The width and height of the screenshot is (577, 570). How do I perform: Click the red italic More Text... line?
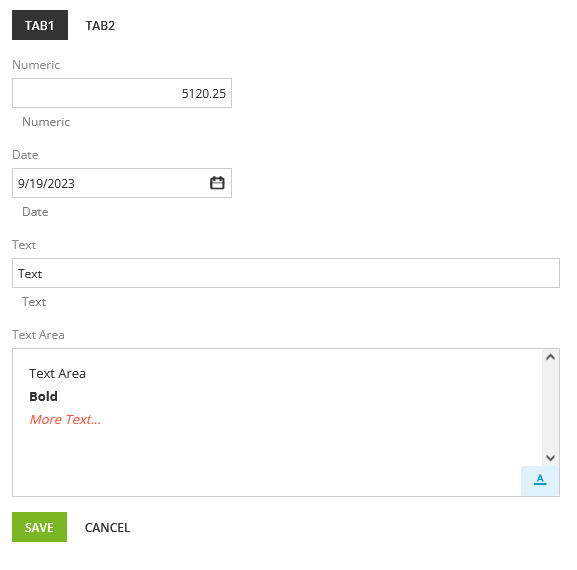point(65,419)
